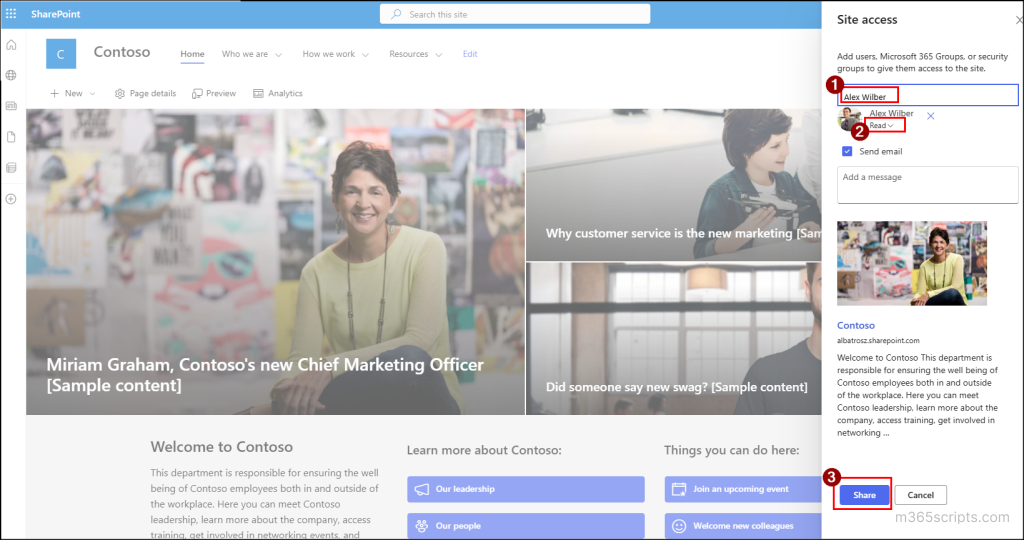
Task: Click the megaphone icon on Our leadership
Action: (x=422, y=489)
